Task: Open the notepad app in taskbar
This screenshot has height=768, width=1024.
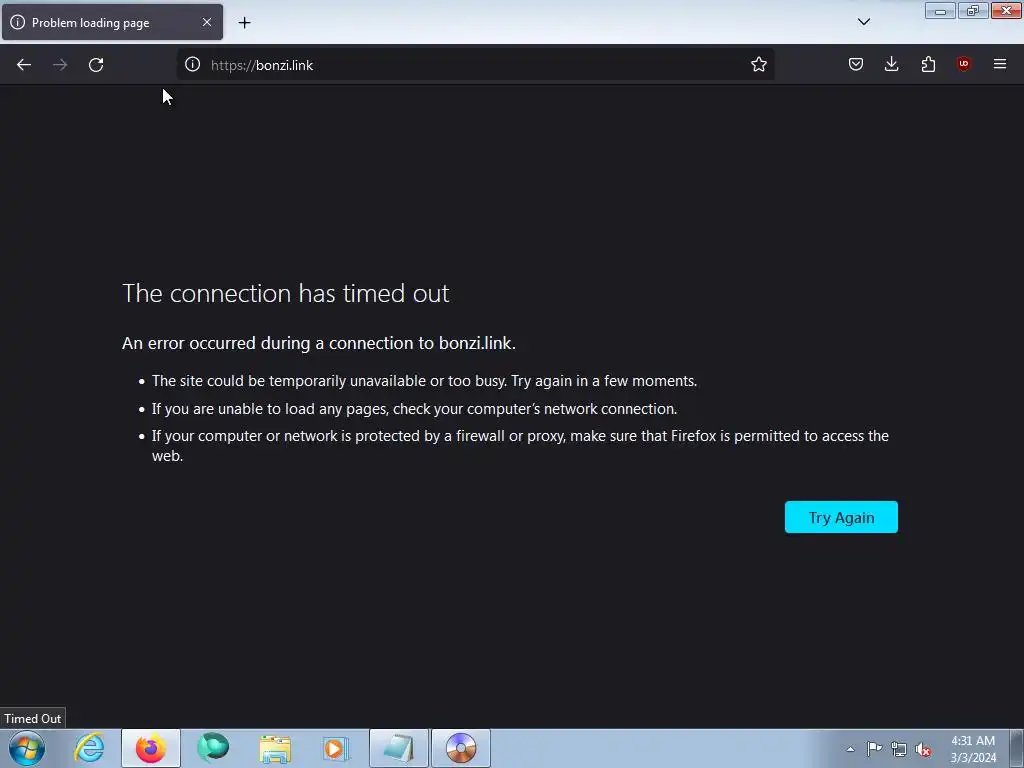Action: coord(399,748)
